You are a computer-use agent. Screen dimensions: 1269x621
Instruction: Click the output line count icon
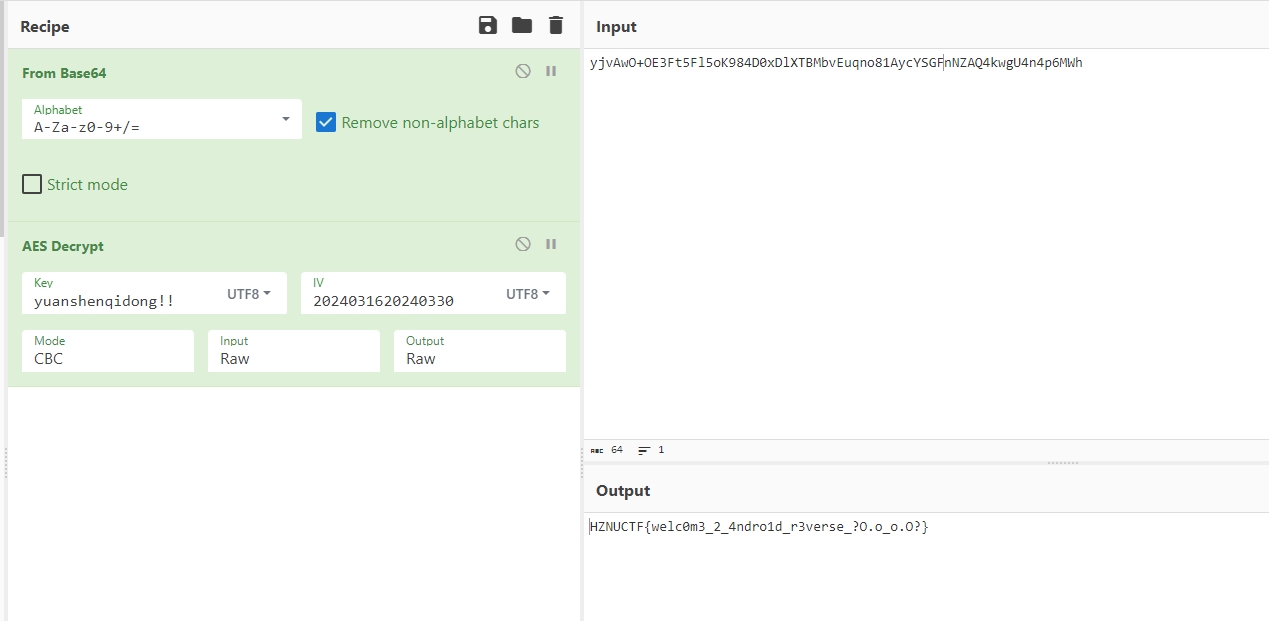click(x=644, y=451)
